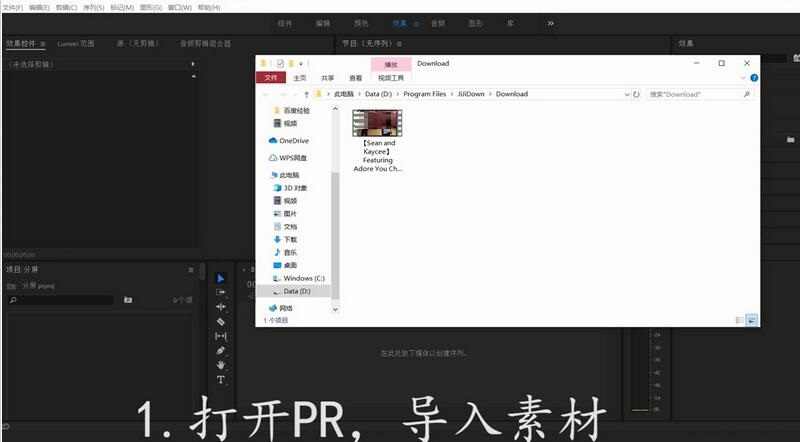Open the 查看 ribbon tab in Explorer
The image size is (800, 442).
coord(355,77)
